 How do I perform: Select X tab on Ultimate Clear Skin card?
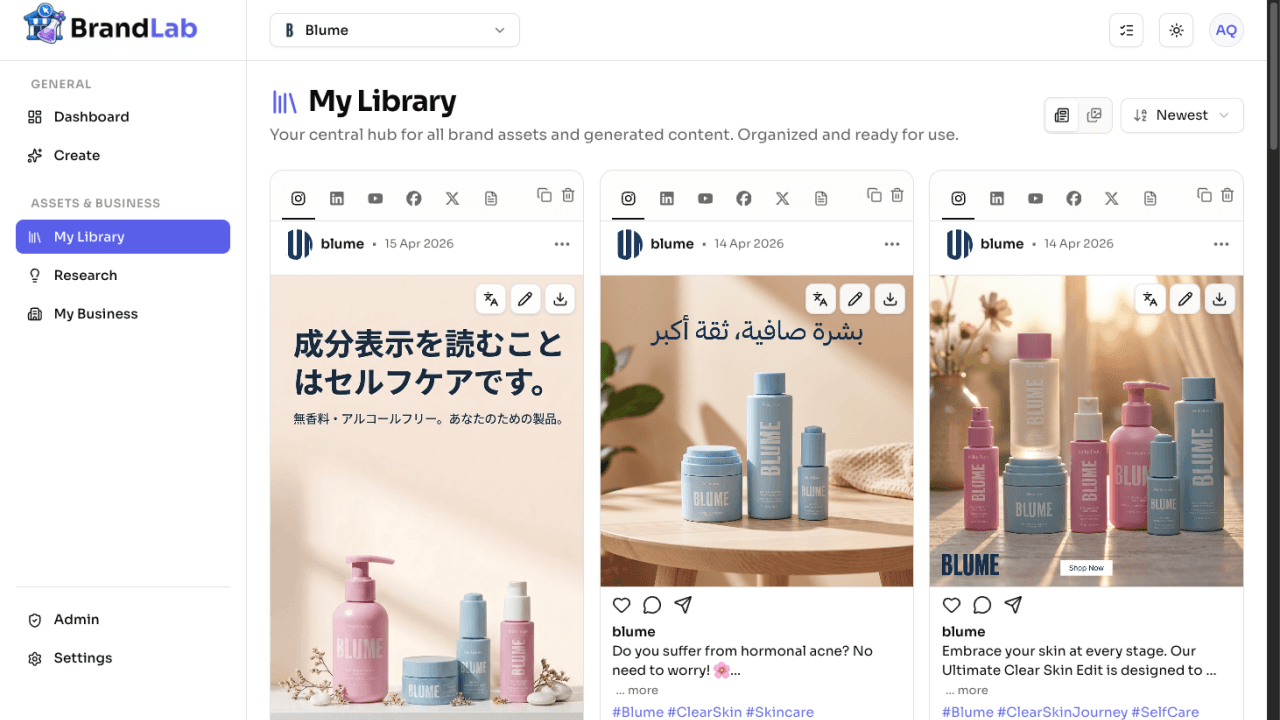pyautogui.click(x=1112, y=198)
